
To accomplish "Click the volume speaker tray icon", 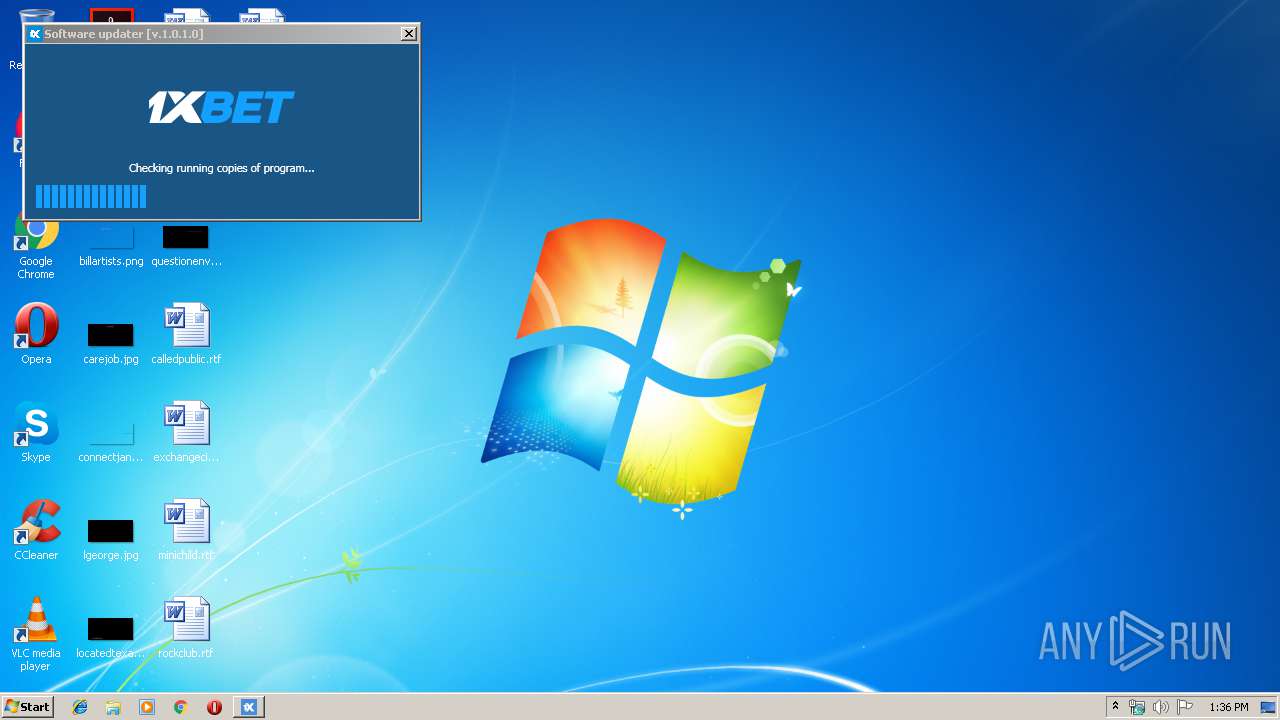I will (1161, 707).
